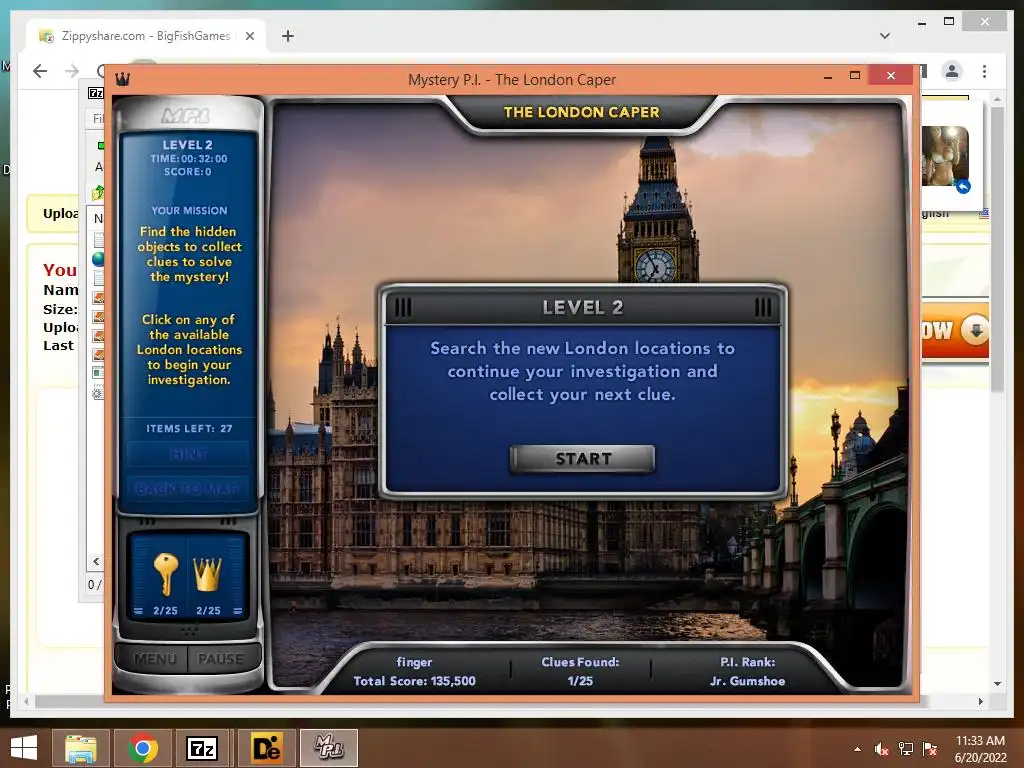The image size is (1024, 768).
Task: Click the 'ITEMS LEFT: 27' label
Action: point(189,428)
